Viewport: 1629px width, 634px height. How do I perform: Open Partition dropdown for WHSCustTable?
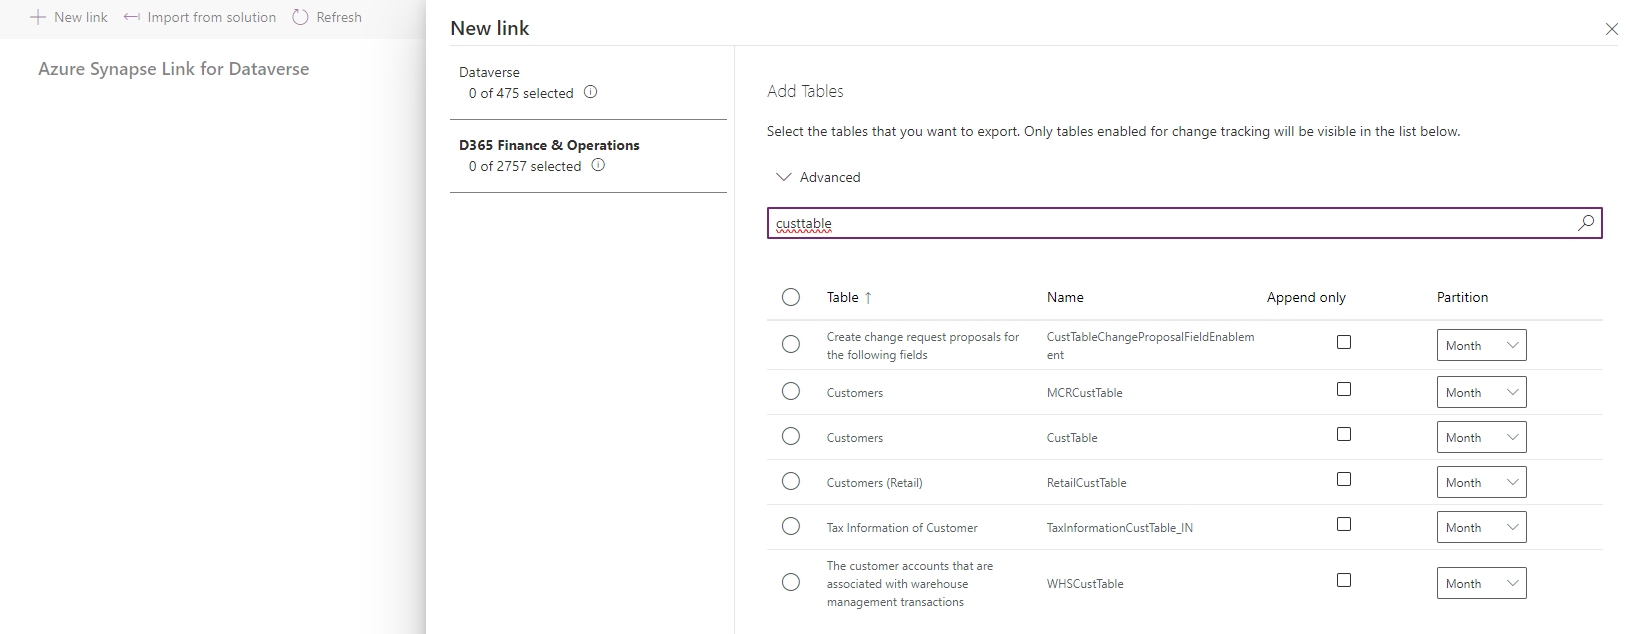[1481, 583]
